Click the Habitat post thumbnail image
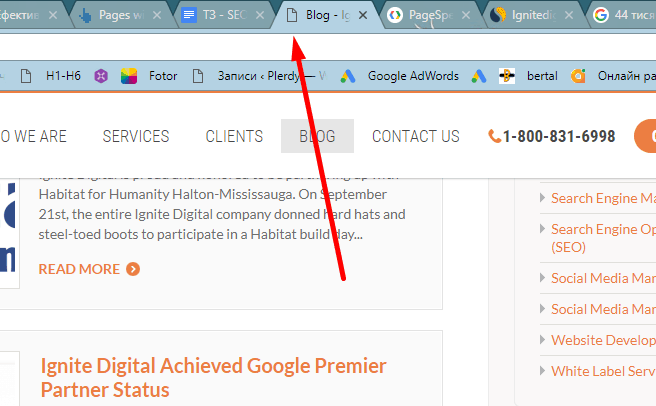The image size is (656, 406). point(9,233)
